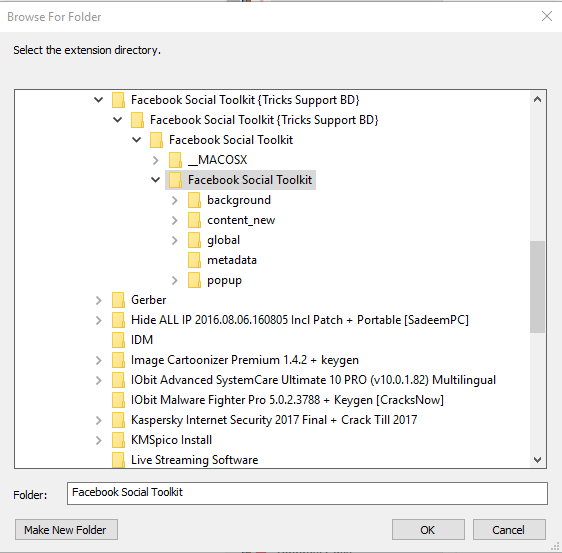Click the scrollbar up arrow
Screen dimensions: 562x553
(x=537, y=100)
